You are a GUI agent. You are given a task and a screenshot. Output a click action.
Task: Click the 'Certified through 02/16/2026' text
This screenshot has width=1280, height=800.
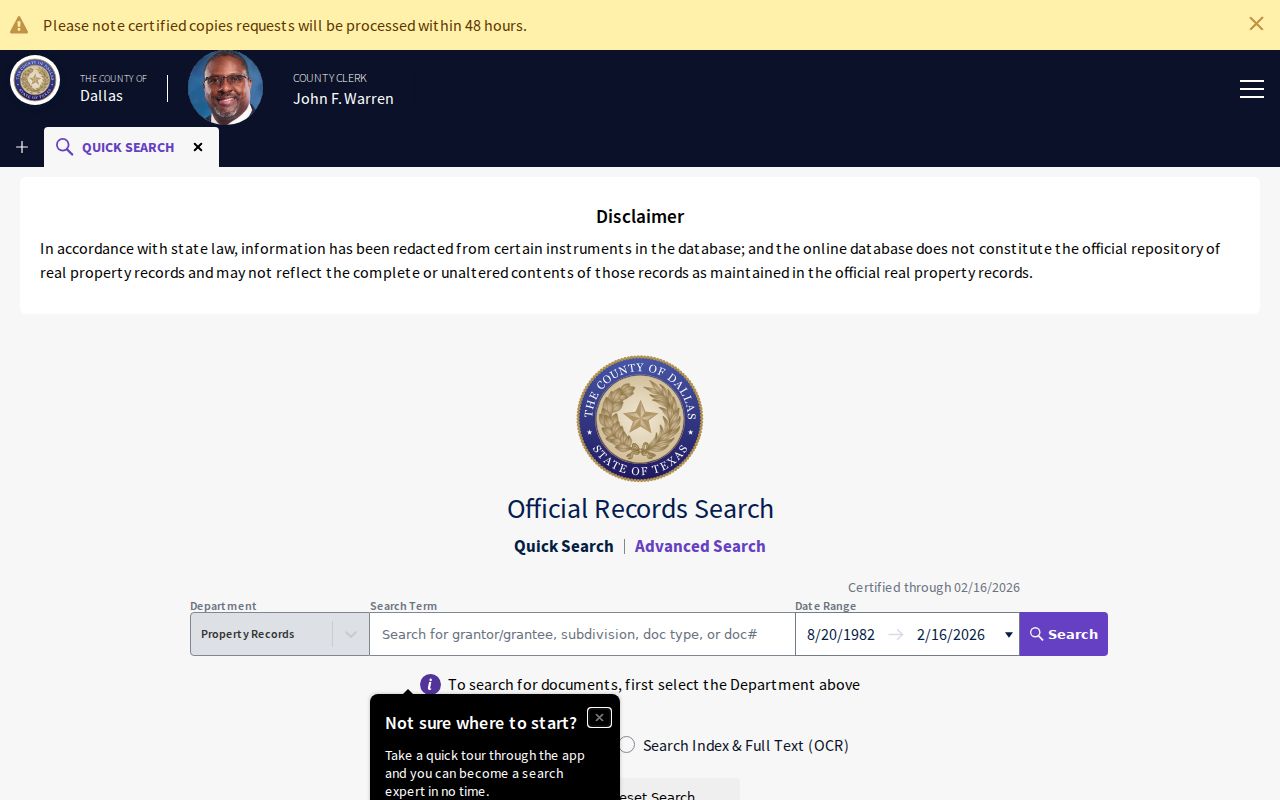click(x=934, y=587)
